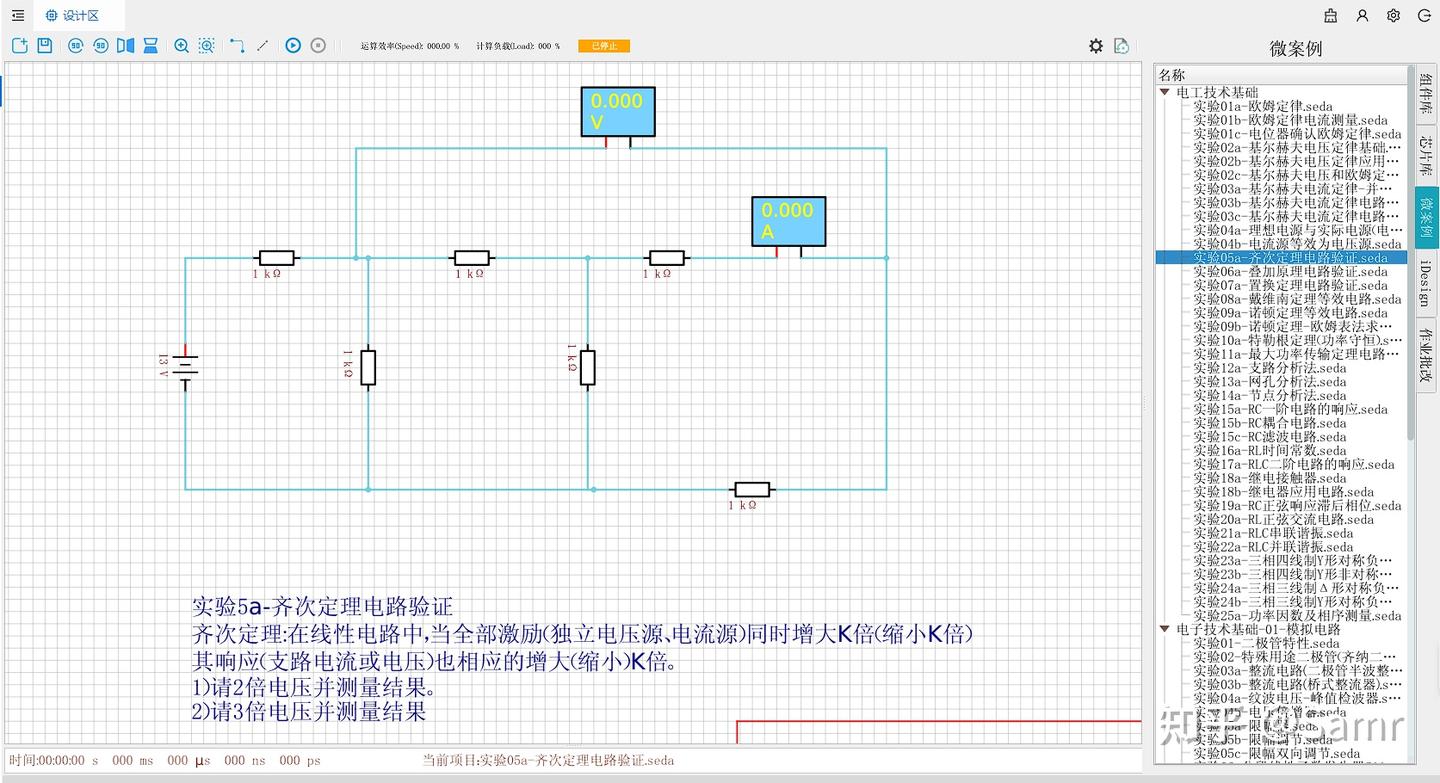1440x783 pixels.
Task: Collapse the 电工技术基础 category
Action: [1164, 91]
